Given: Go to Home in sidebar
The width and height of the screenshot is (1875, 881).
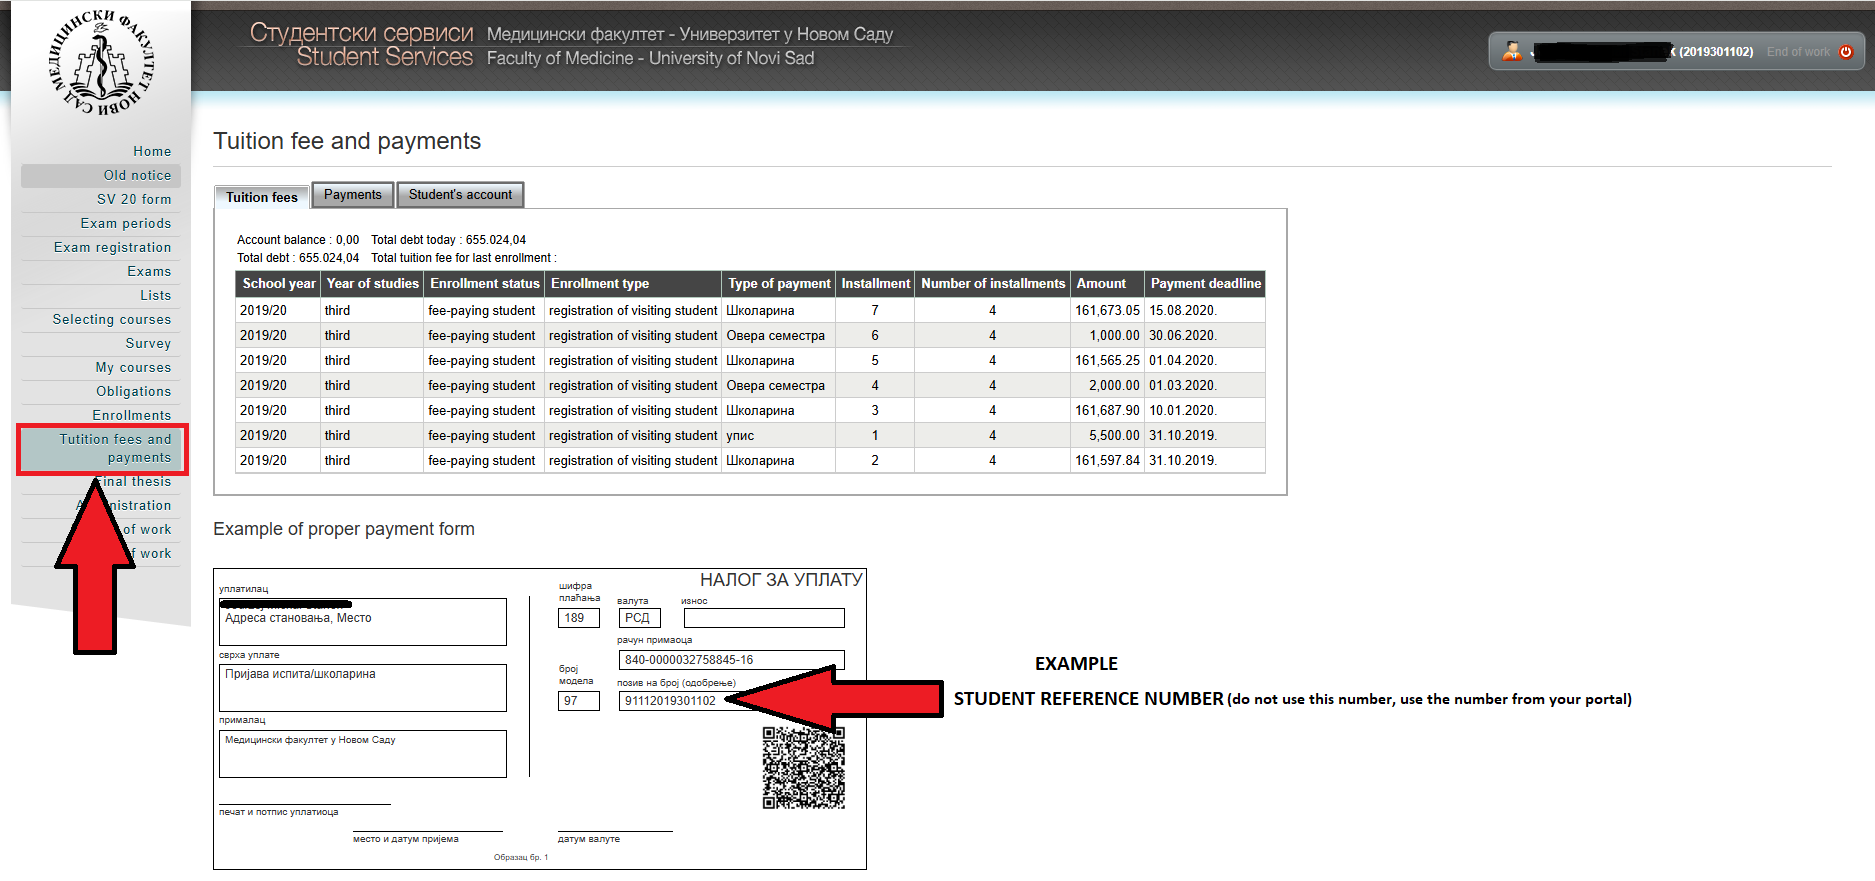Looking at the screenshot, I should tap(152, 151).
